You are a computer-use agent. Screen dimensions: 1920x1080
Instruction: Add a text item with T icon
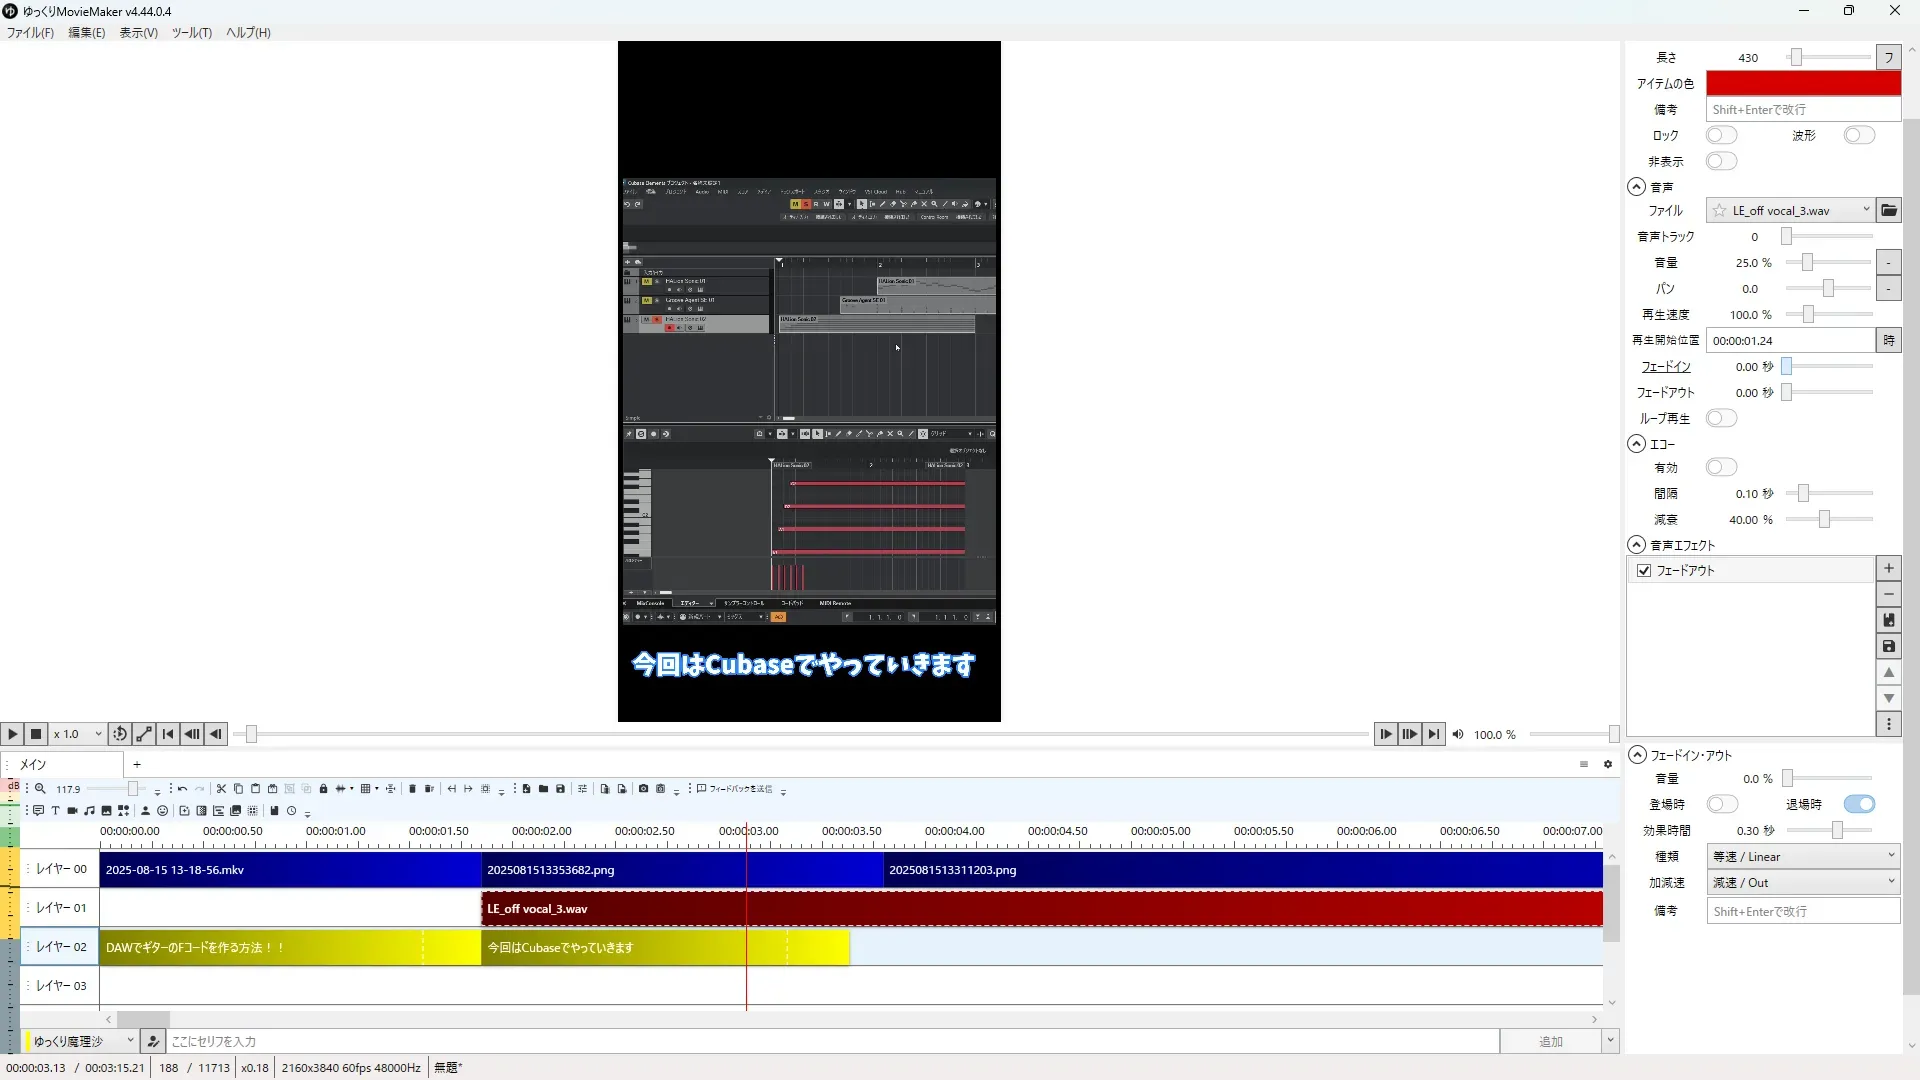pyautogui.click(x=55, y=811)
